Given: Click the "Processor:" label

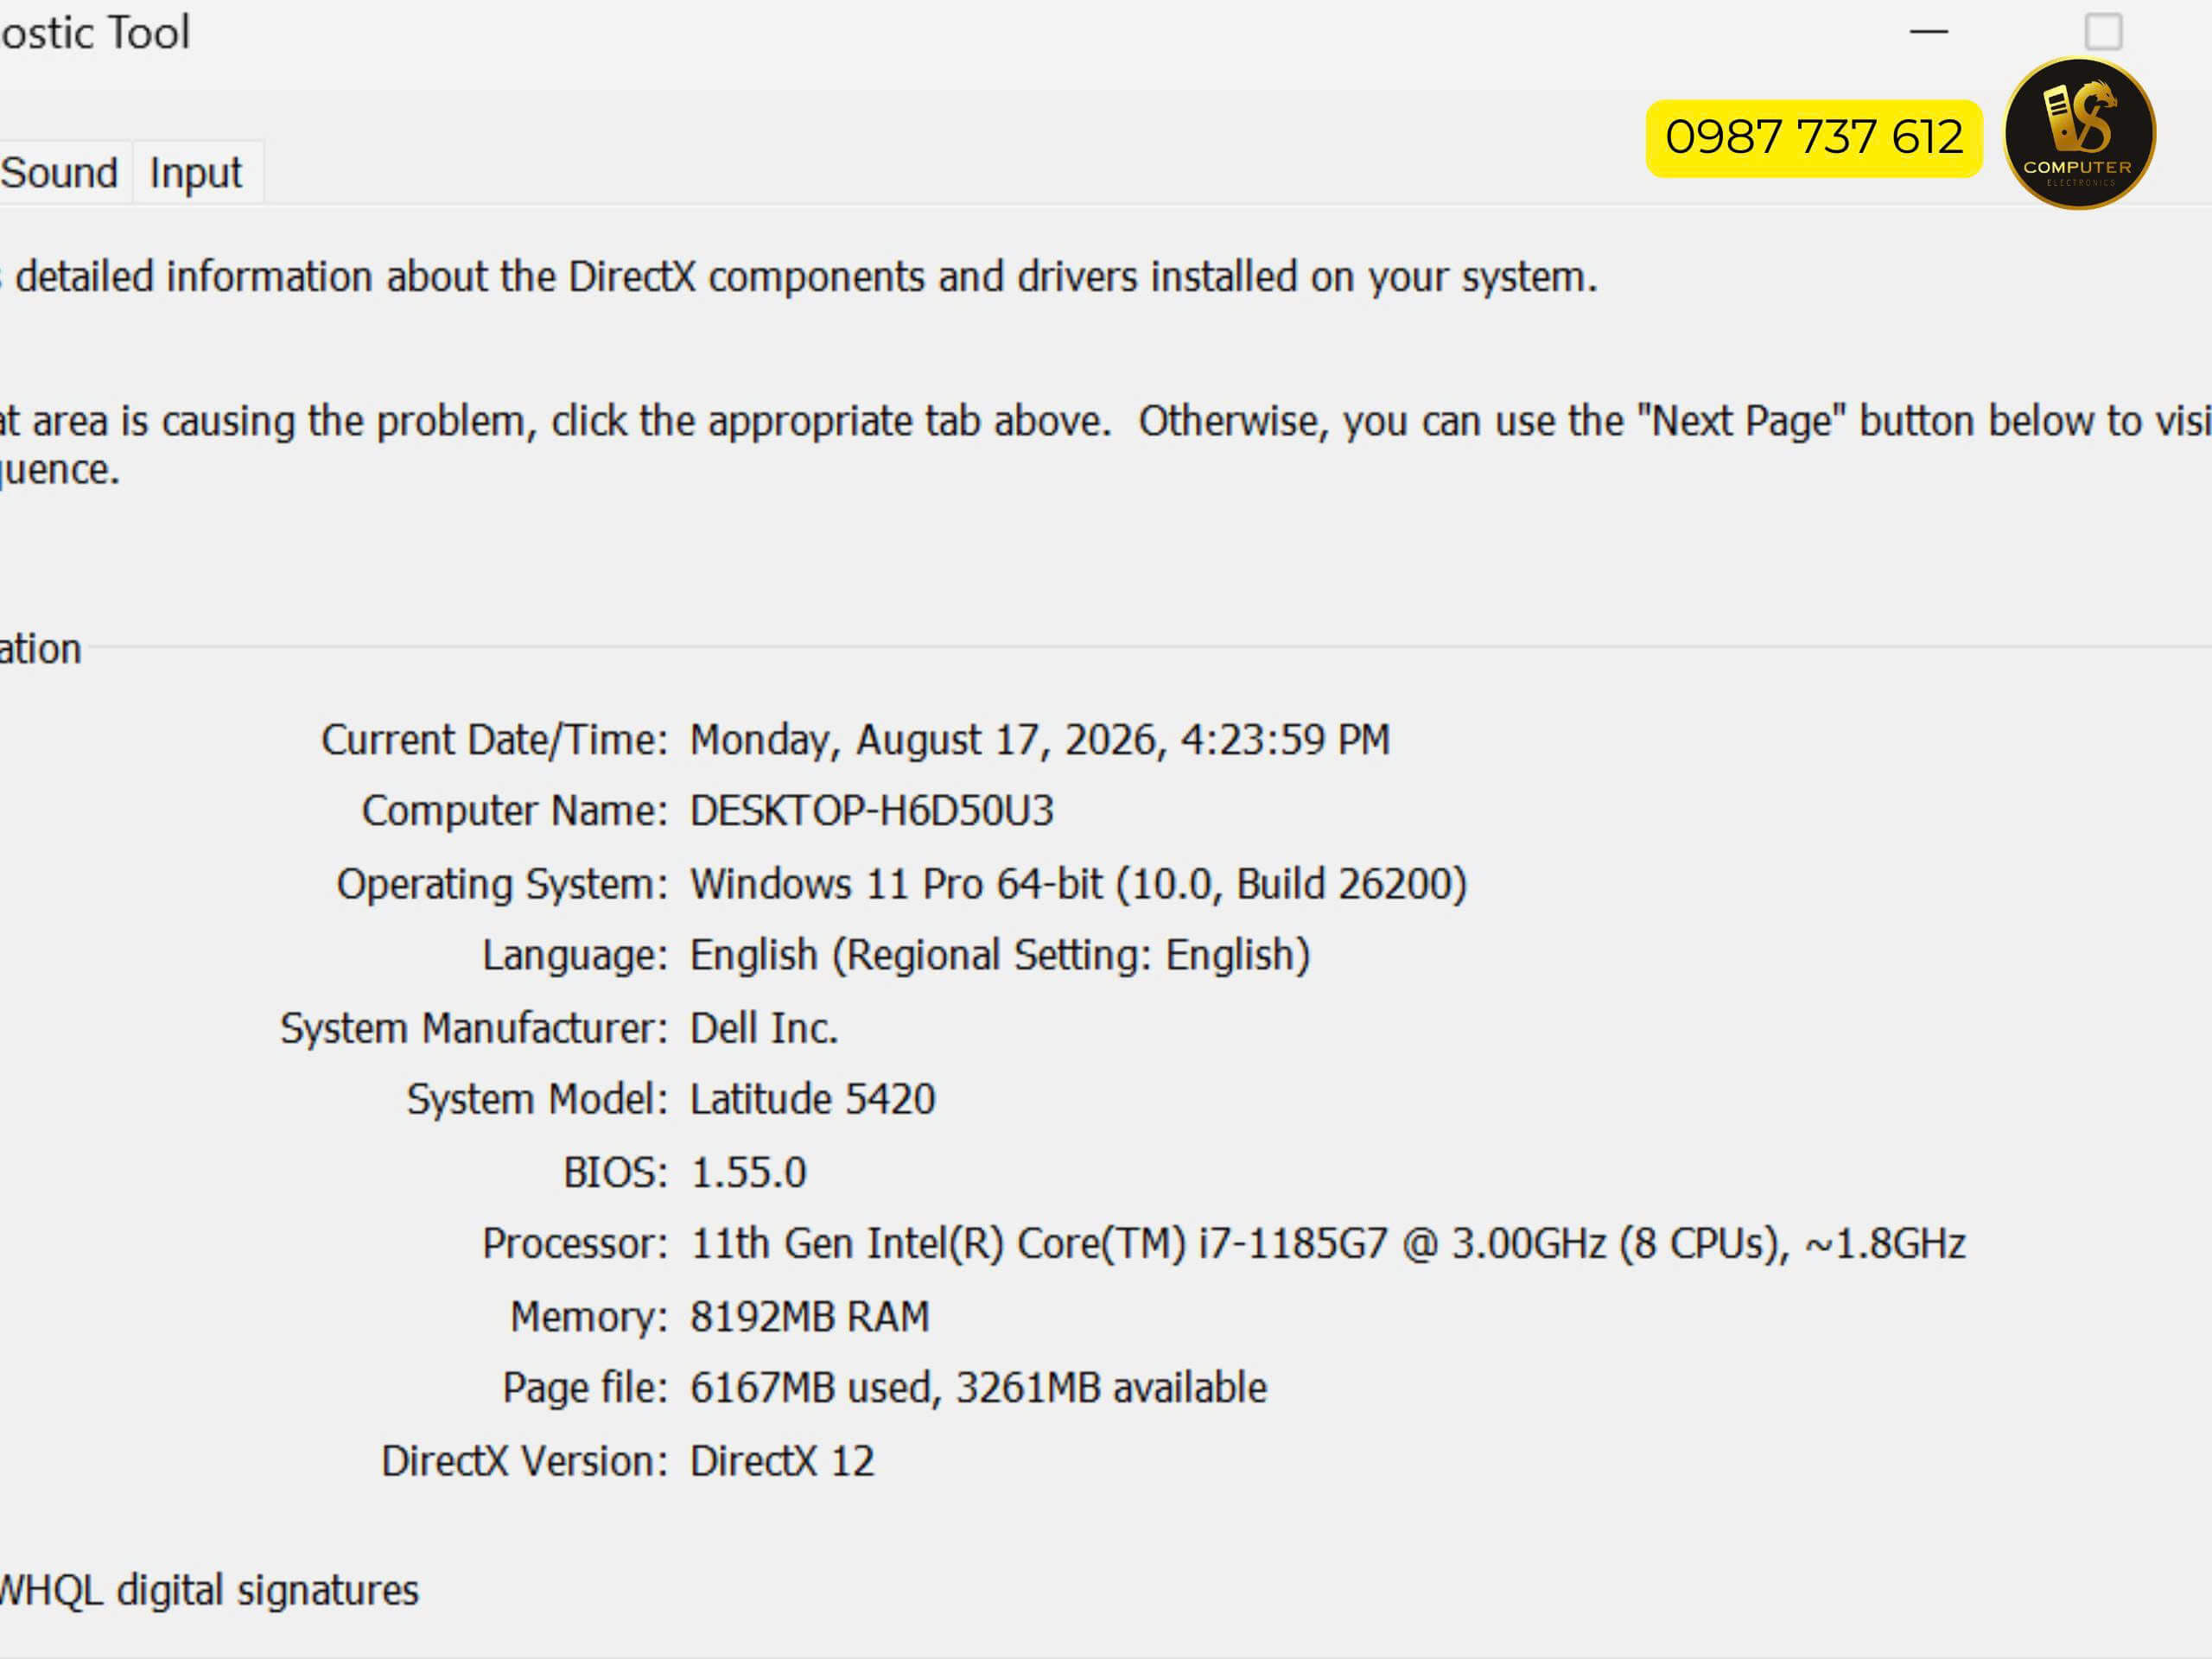Looking at the screenshot, I should coord(575,1244).
